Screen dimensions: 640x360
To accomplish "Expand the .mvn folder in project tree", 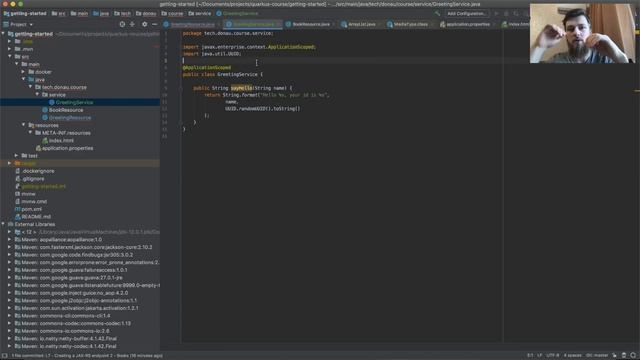I will [x=10, y=49].
